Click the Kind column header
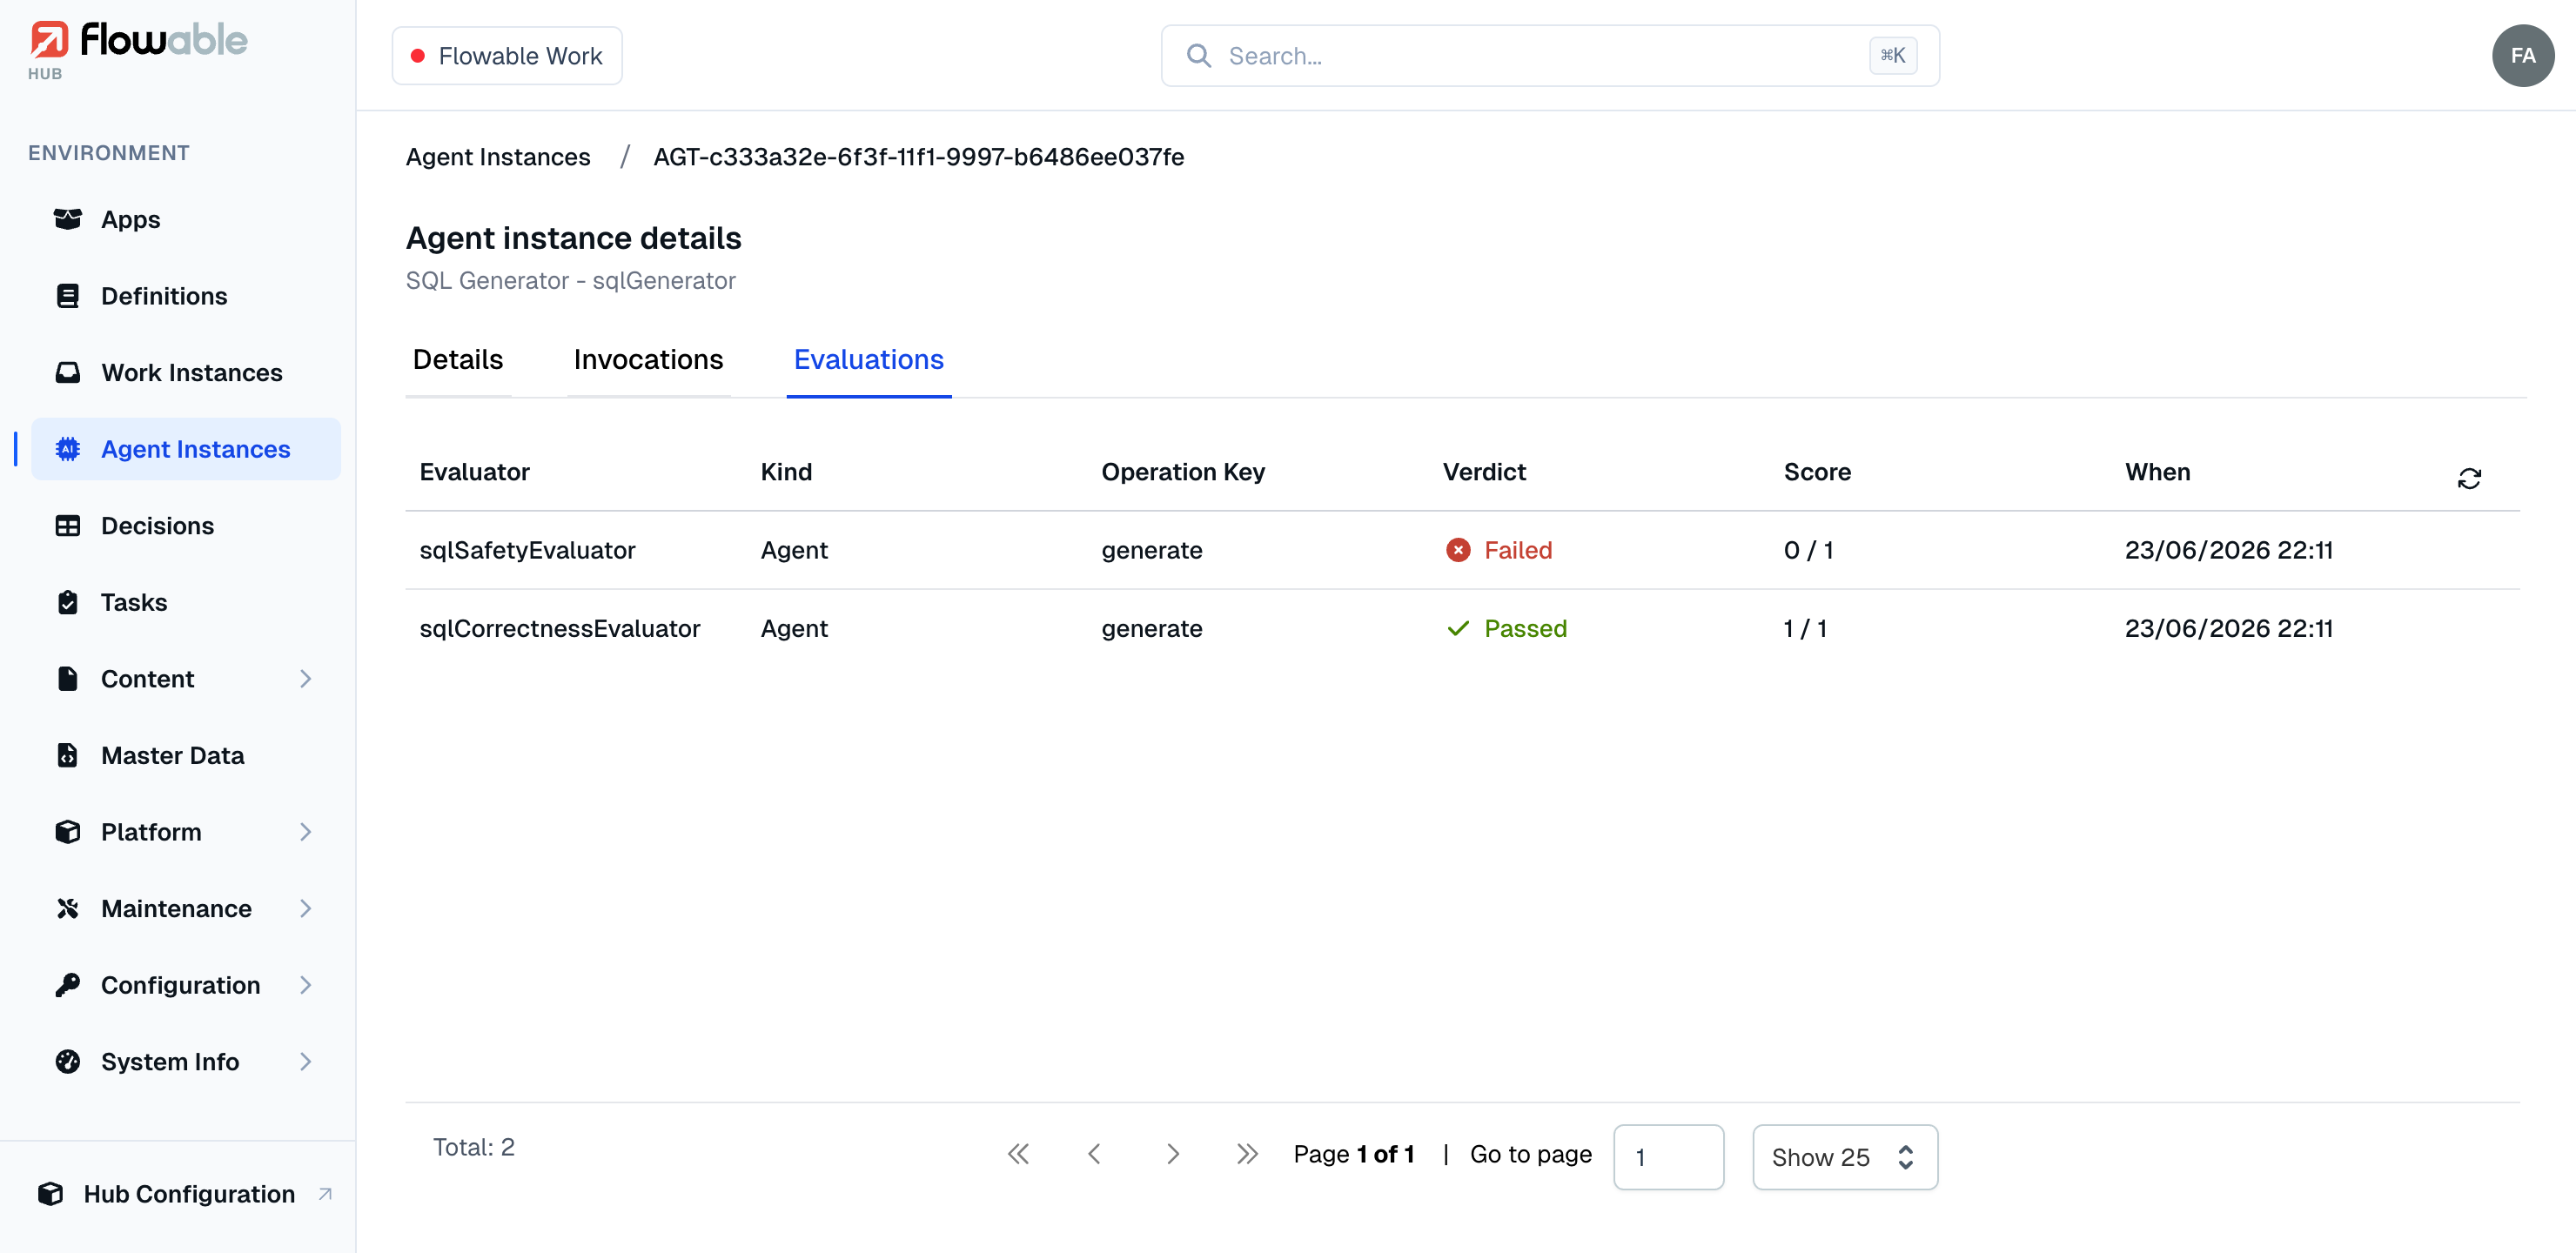 (x=786, y=472)
